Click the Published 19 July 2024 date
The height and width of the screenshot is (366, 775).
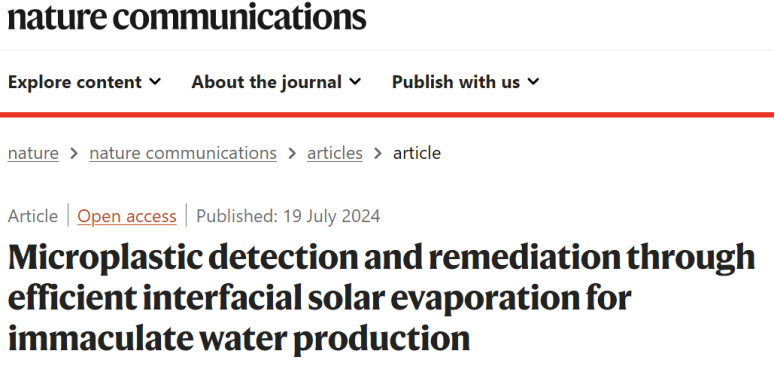(x=288, y=216)
